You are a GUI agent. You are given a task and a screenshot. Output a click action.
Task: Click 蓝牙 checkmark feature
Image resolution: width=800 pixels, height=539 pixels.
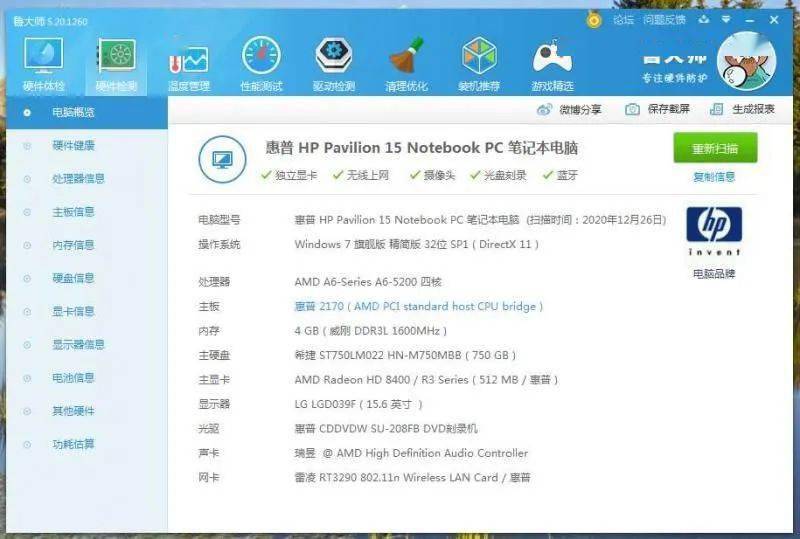click(x=560, y=175)
